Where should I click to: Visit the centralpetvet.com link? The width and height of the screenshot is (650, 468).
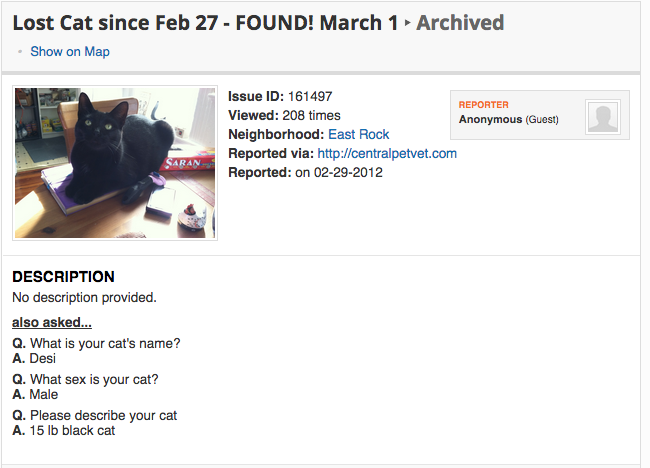(387, 153)
